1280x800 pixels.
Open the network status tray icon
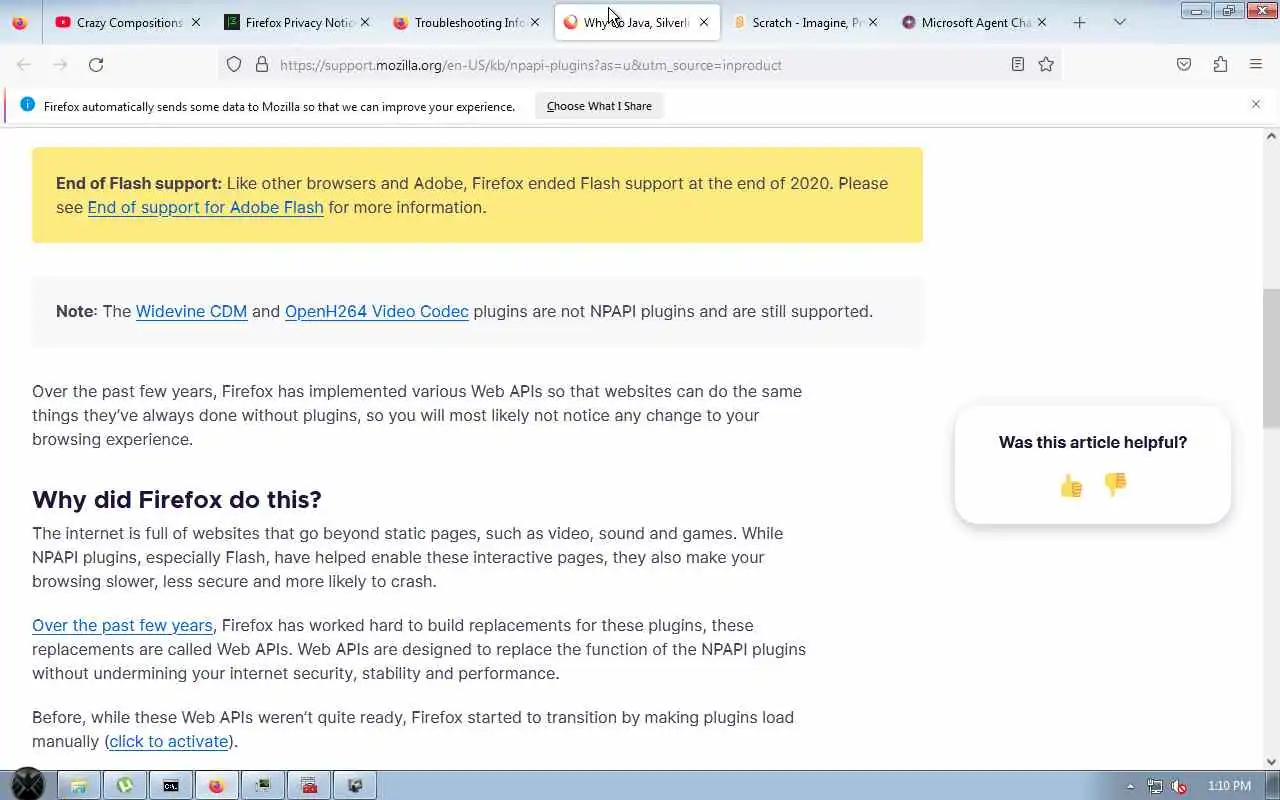point(1155,786)
